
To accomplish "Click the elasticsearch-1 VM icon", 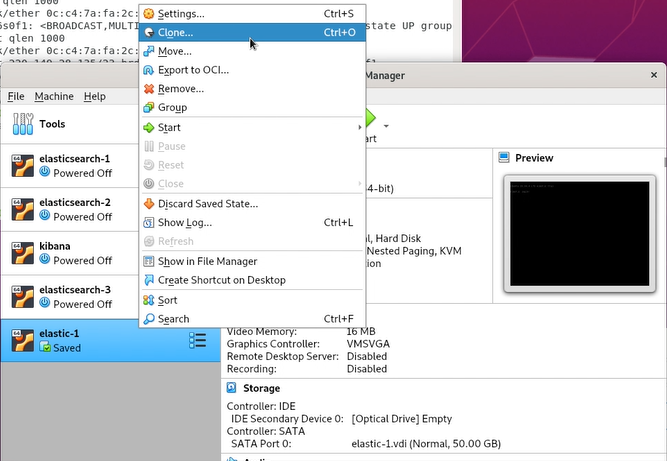I will coord(23,165).
